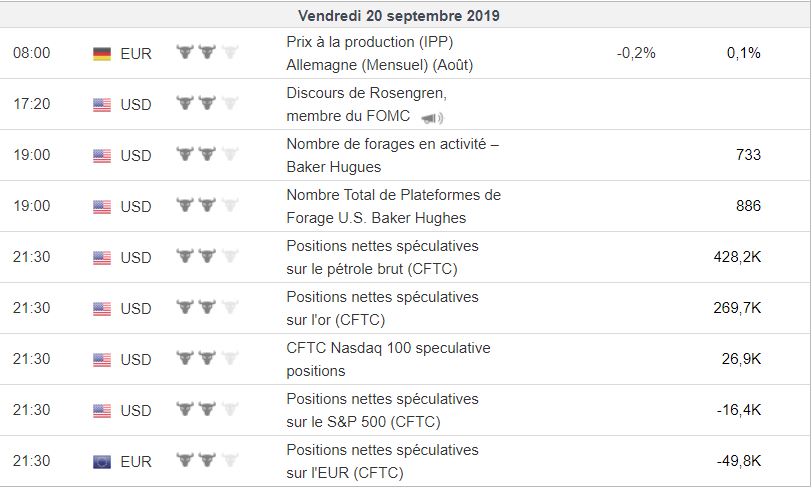Click the German flag icon in 08:00 row

pos(101,54)
